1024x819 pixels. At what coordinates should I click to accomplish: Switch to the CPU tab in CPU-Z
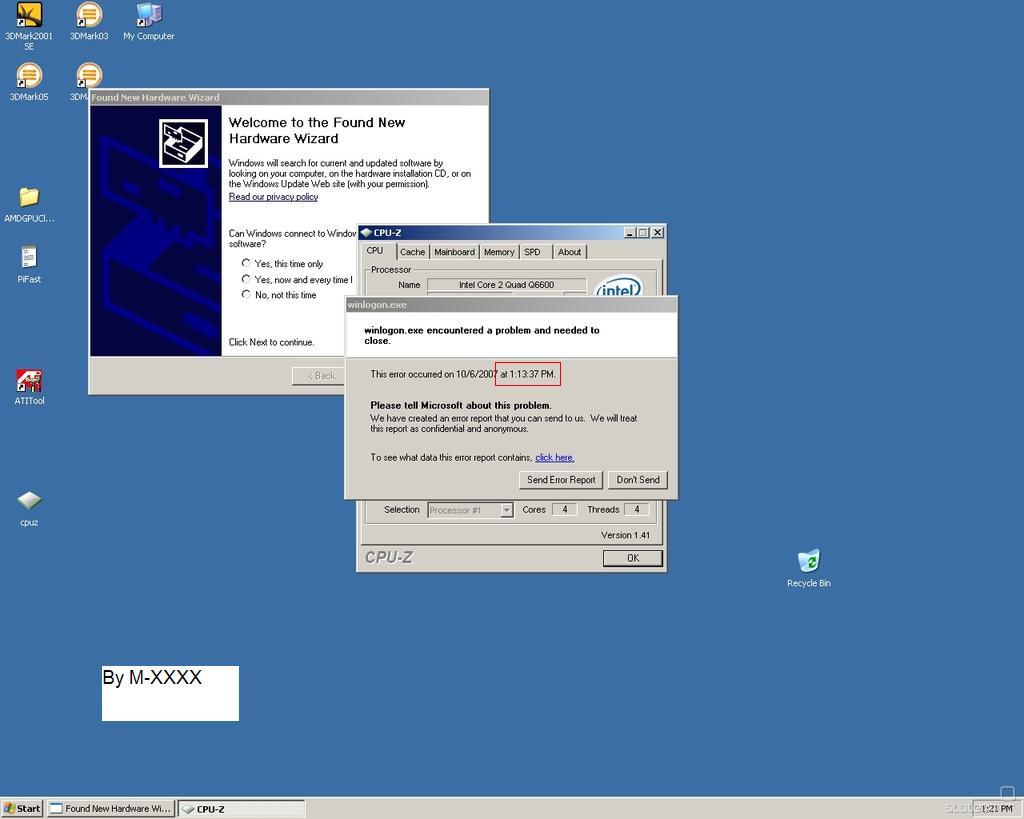(x=376, y=251)
